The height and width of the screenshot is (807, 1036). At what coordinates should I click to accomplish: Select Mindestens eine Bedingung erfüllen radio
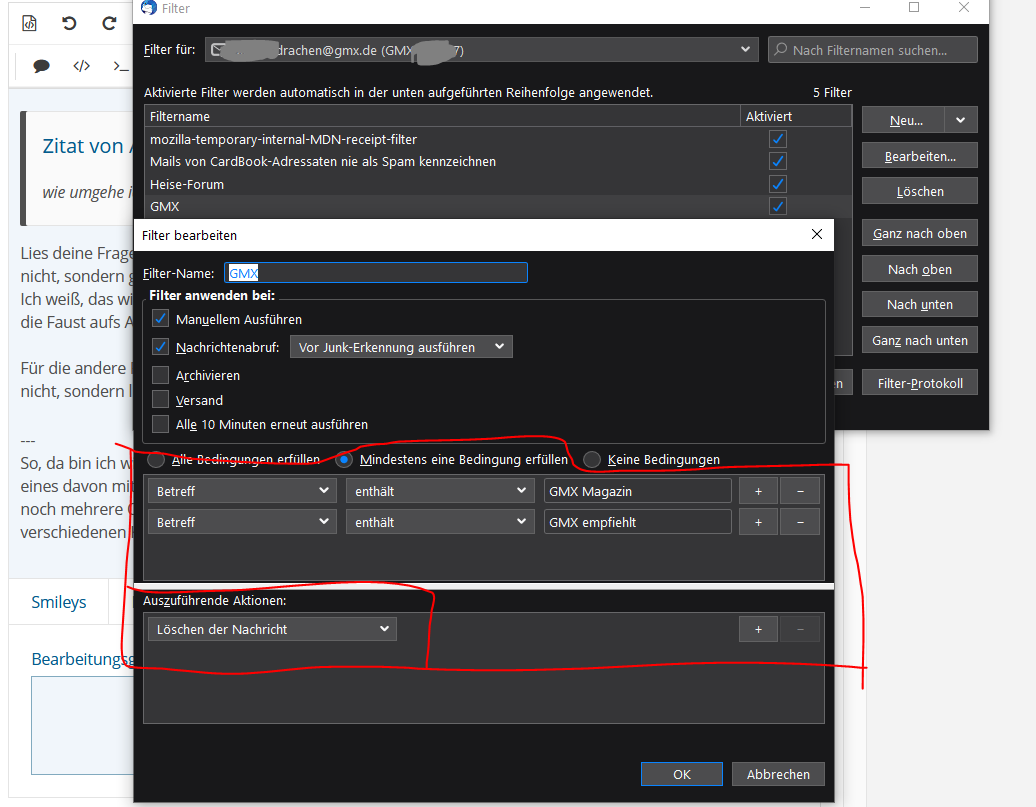[x=344, y=459]
